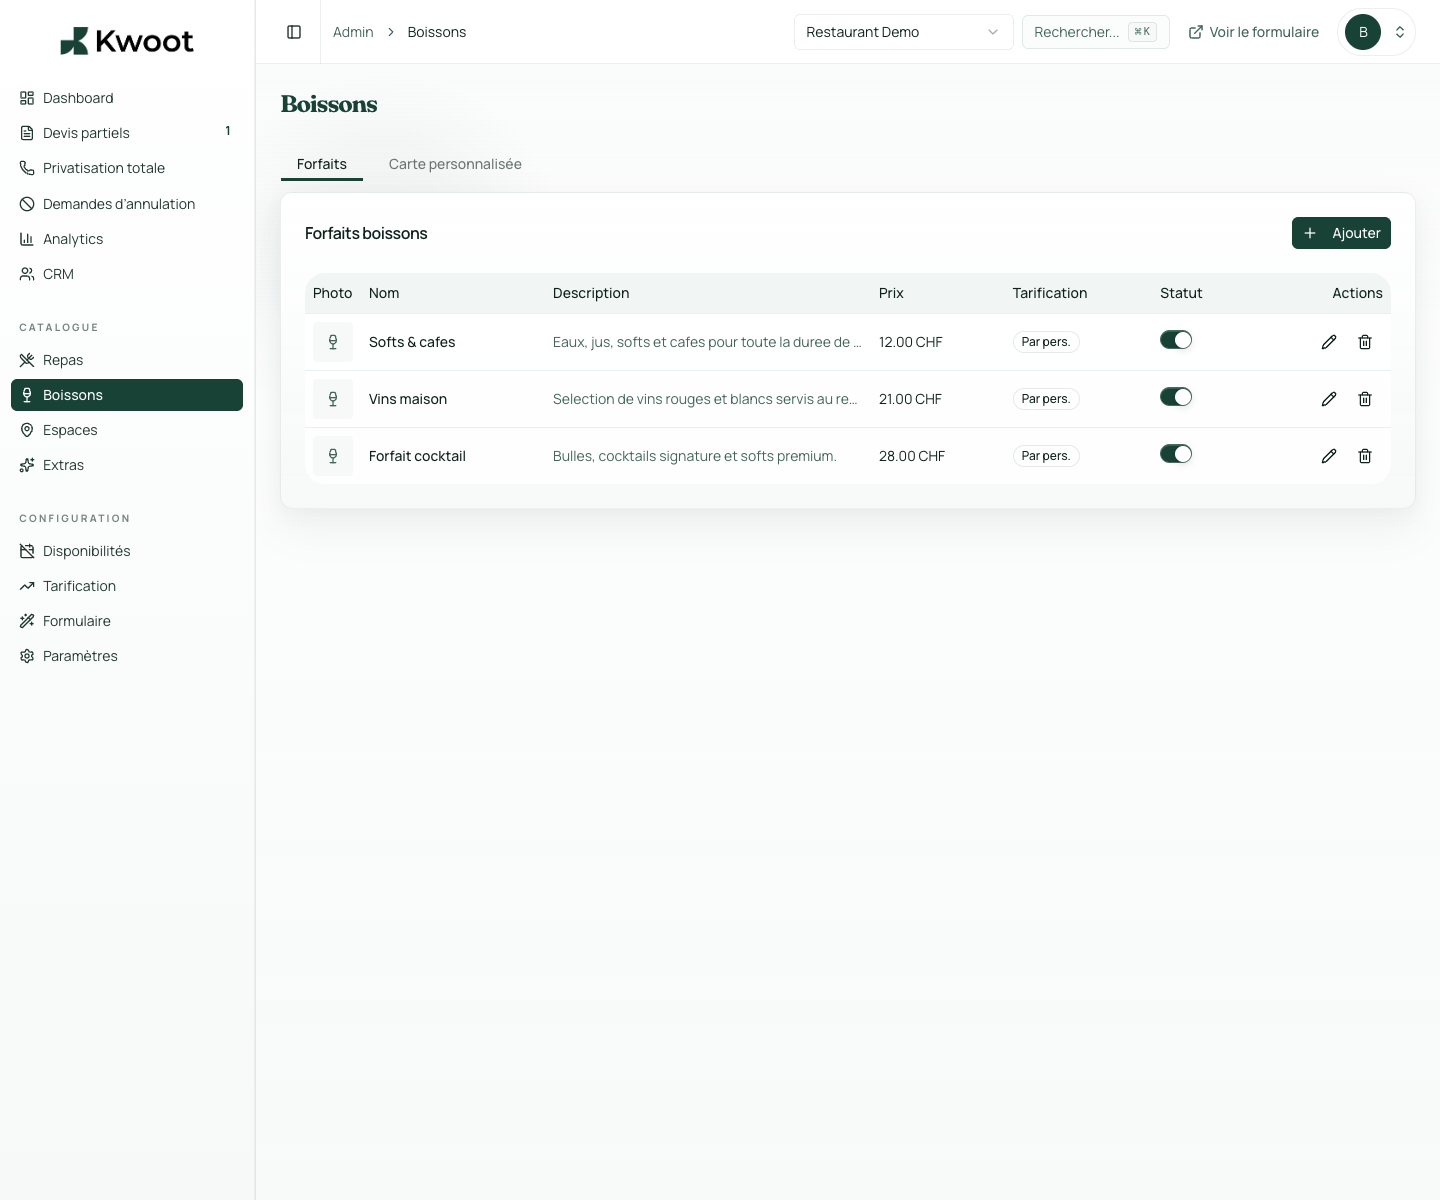Screen dimensions: 1440x1200
Task: Open the Restaurant Demo dropdown
Action: pos(903,32)
